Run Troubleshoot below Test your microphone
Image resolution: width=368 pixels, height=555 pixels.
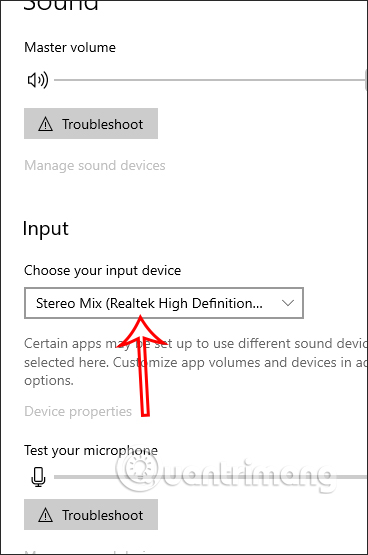(x=91, y=515)
